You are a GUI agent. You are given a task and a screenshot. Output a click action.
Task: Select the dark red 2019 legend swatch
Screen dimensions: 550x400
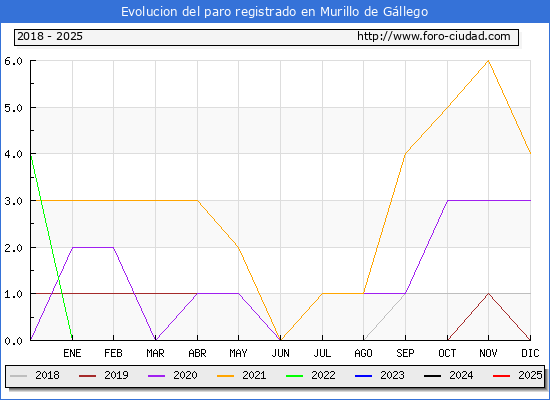click(x=87, y=376)
